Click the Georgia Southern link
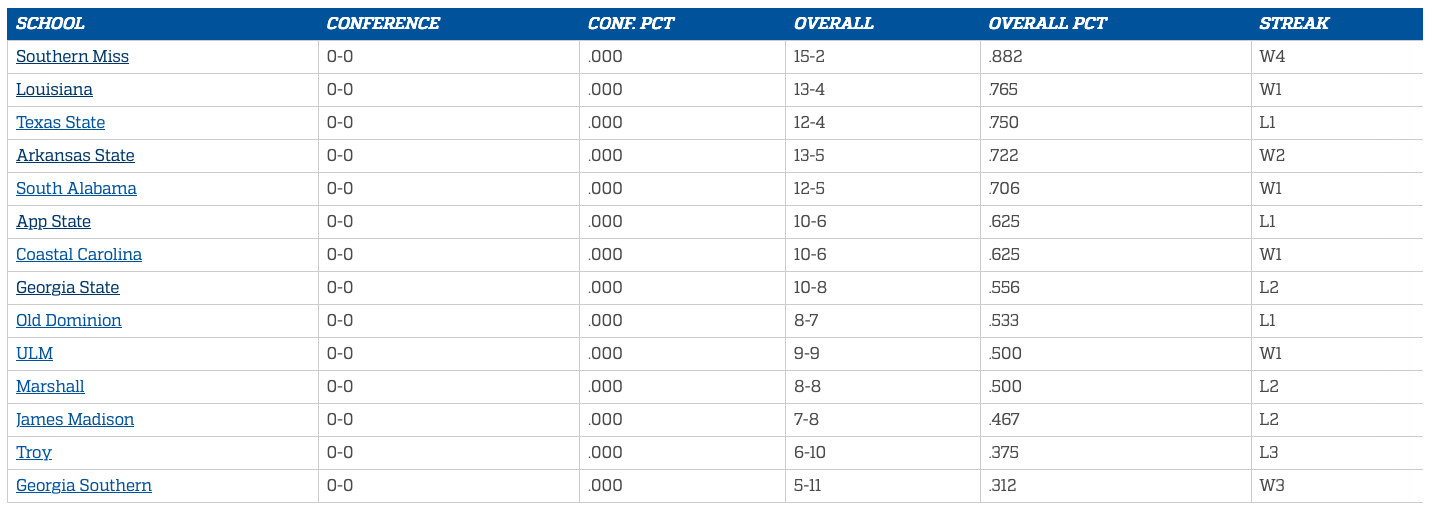This screenshot has width=1432, height=511. click(x=84, y=486)
